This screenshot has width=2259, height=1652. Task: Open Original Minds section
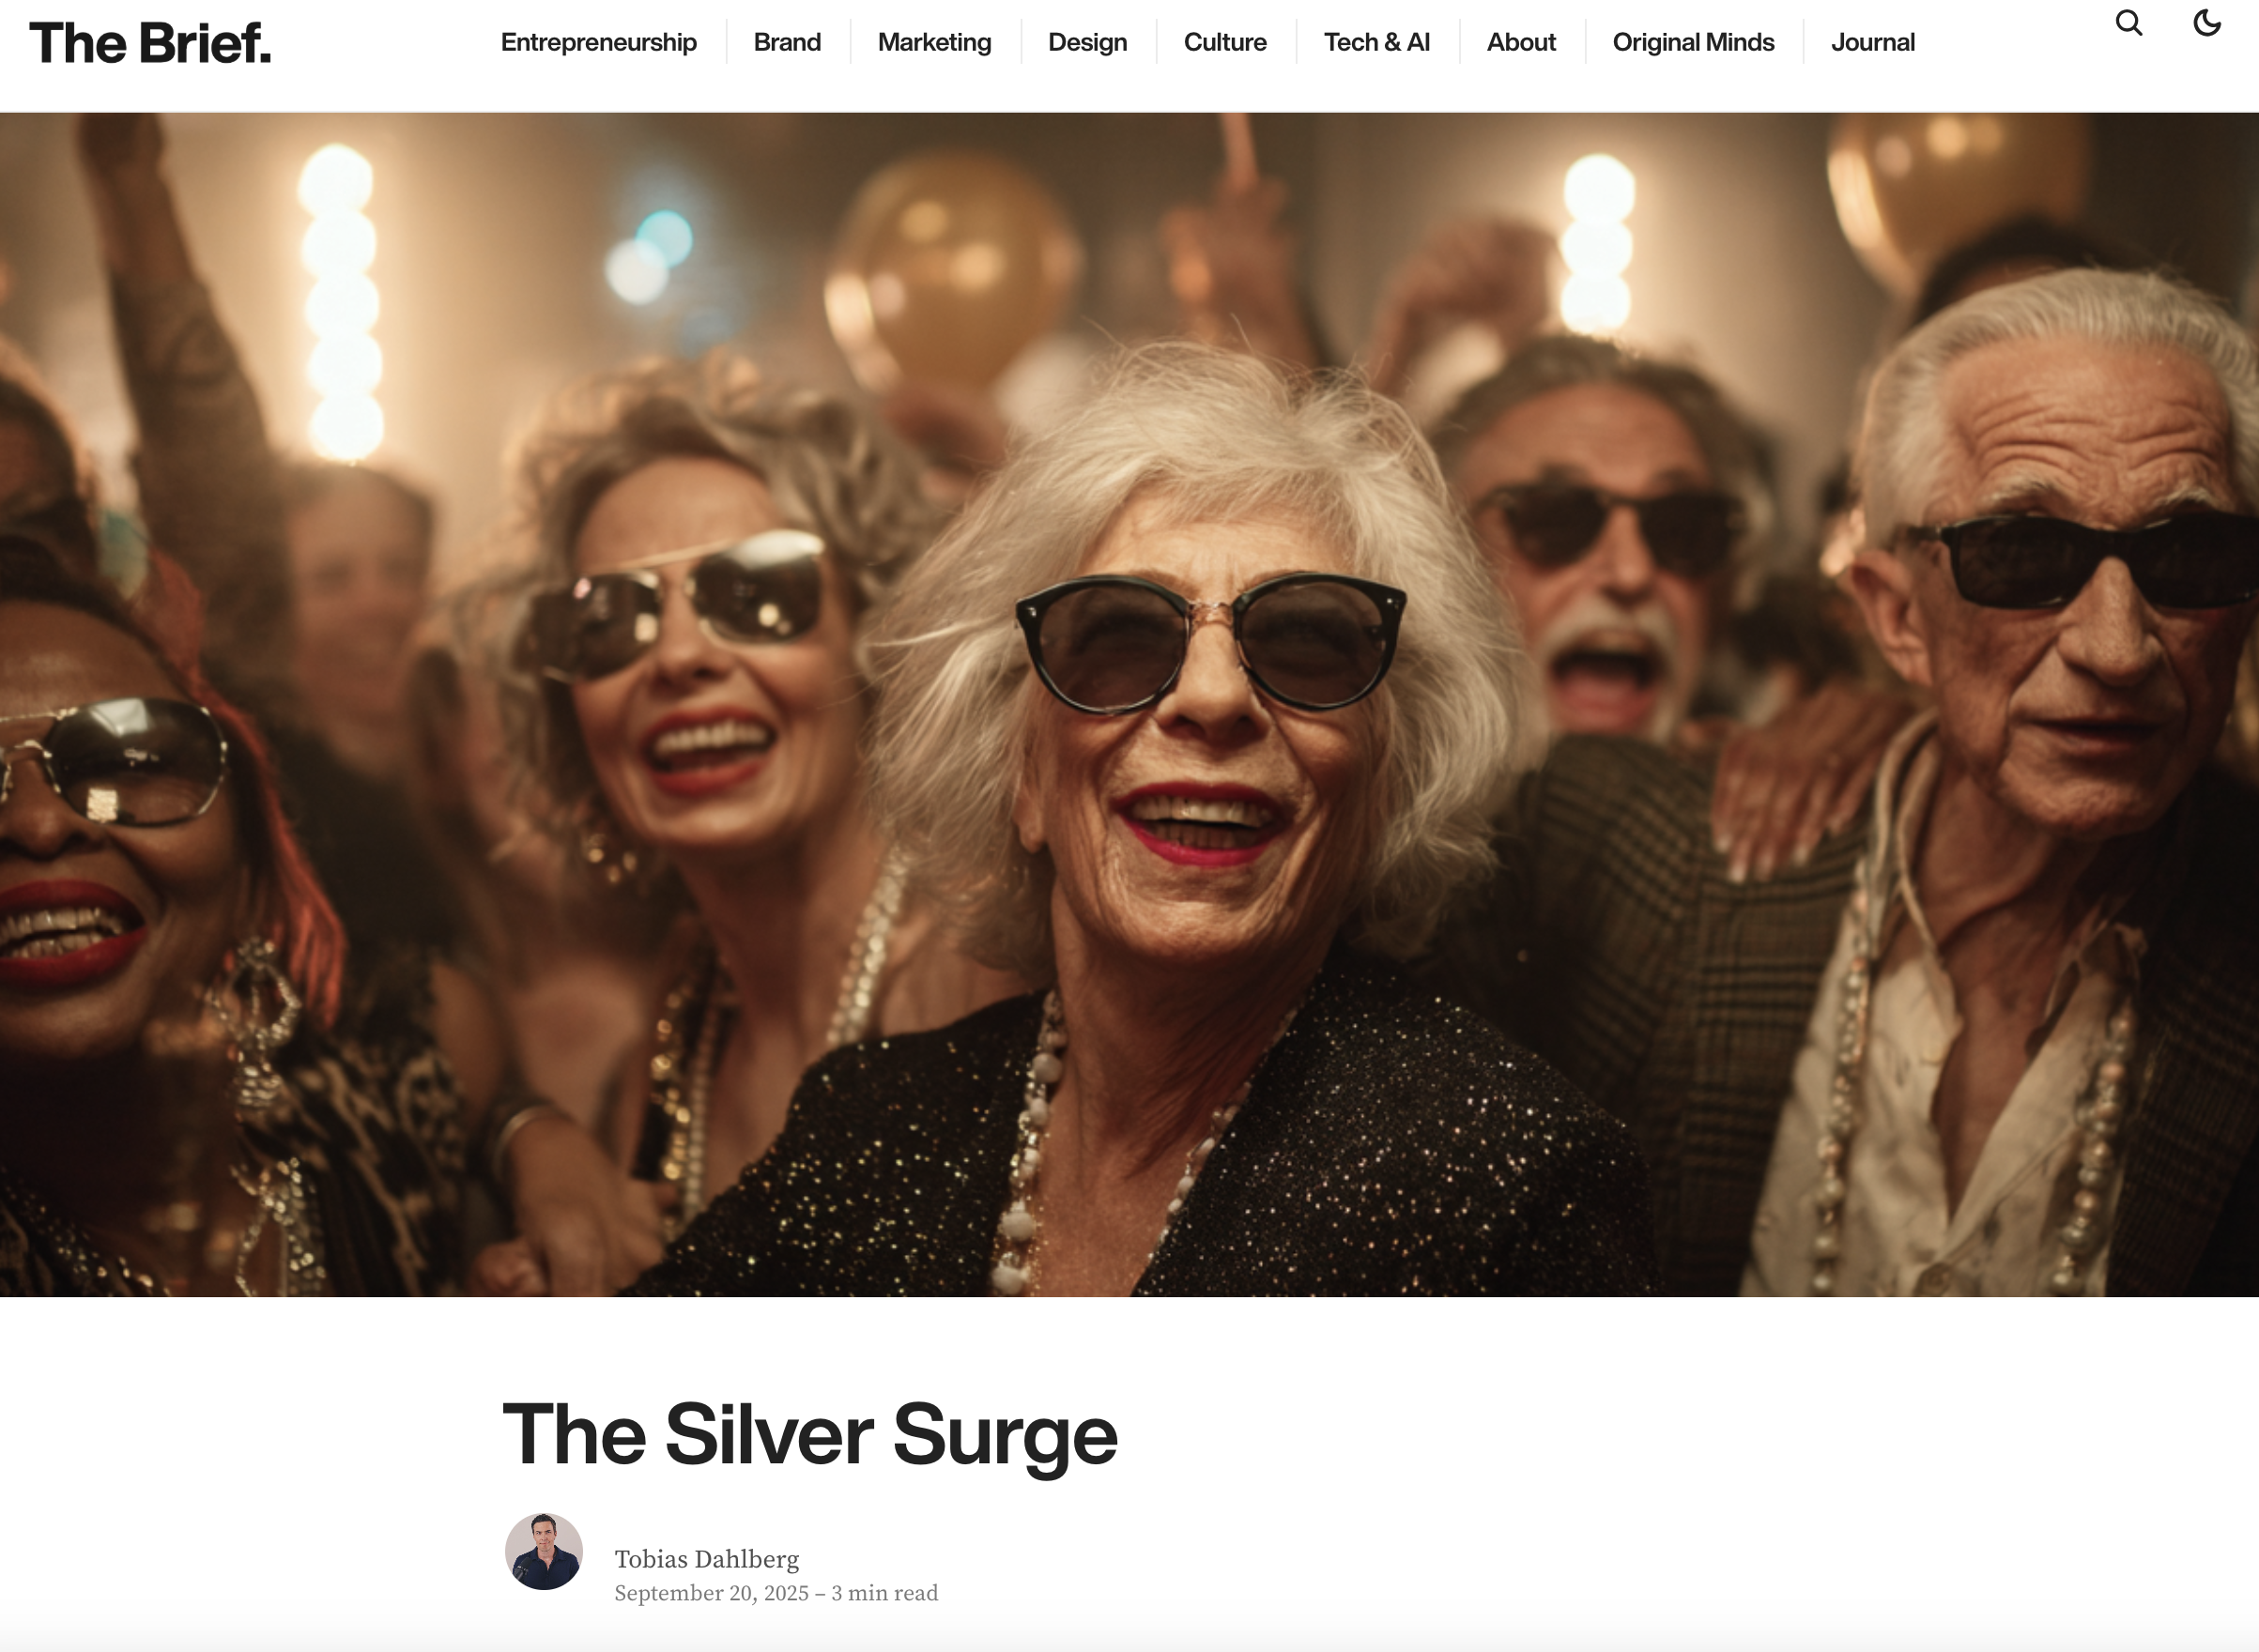point(1693,42)
